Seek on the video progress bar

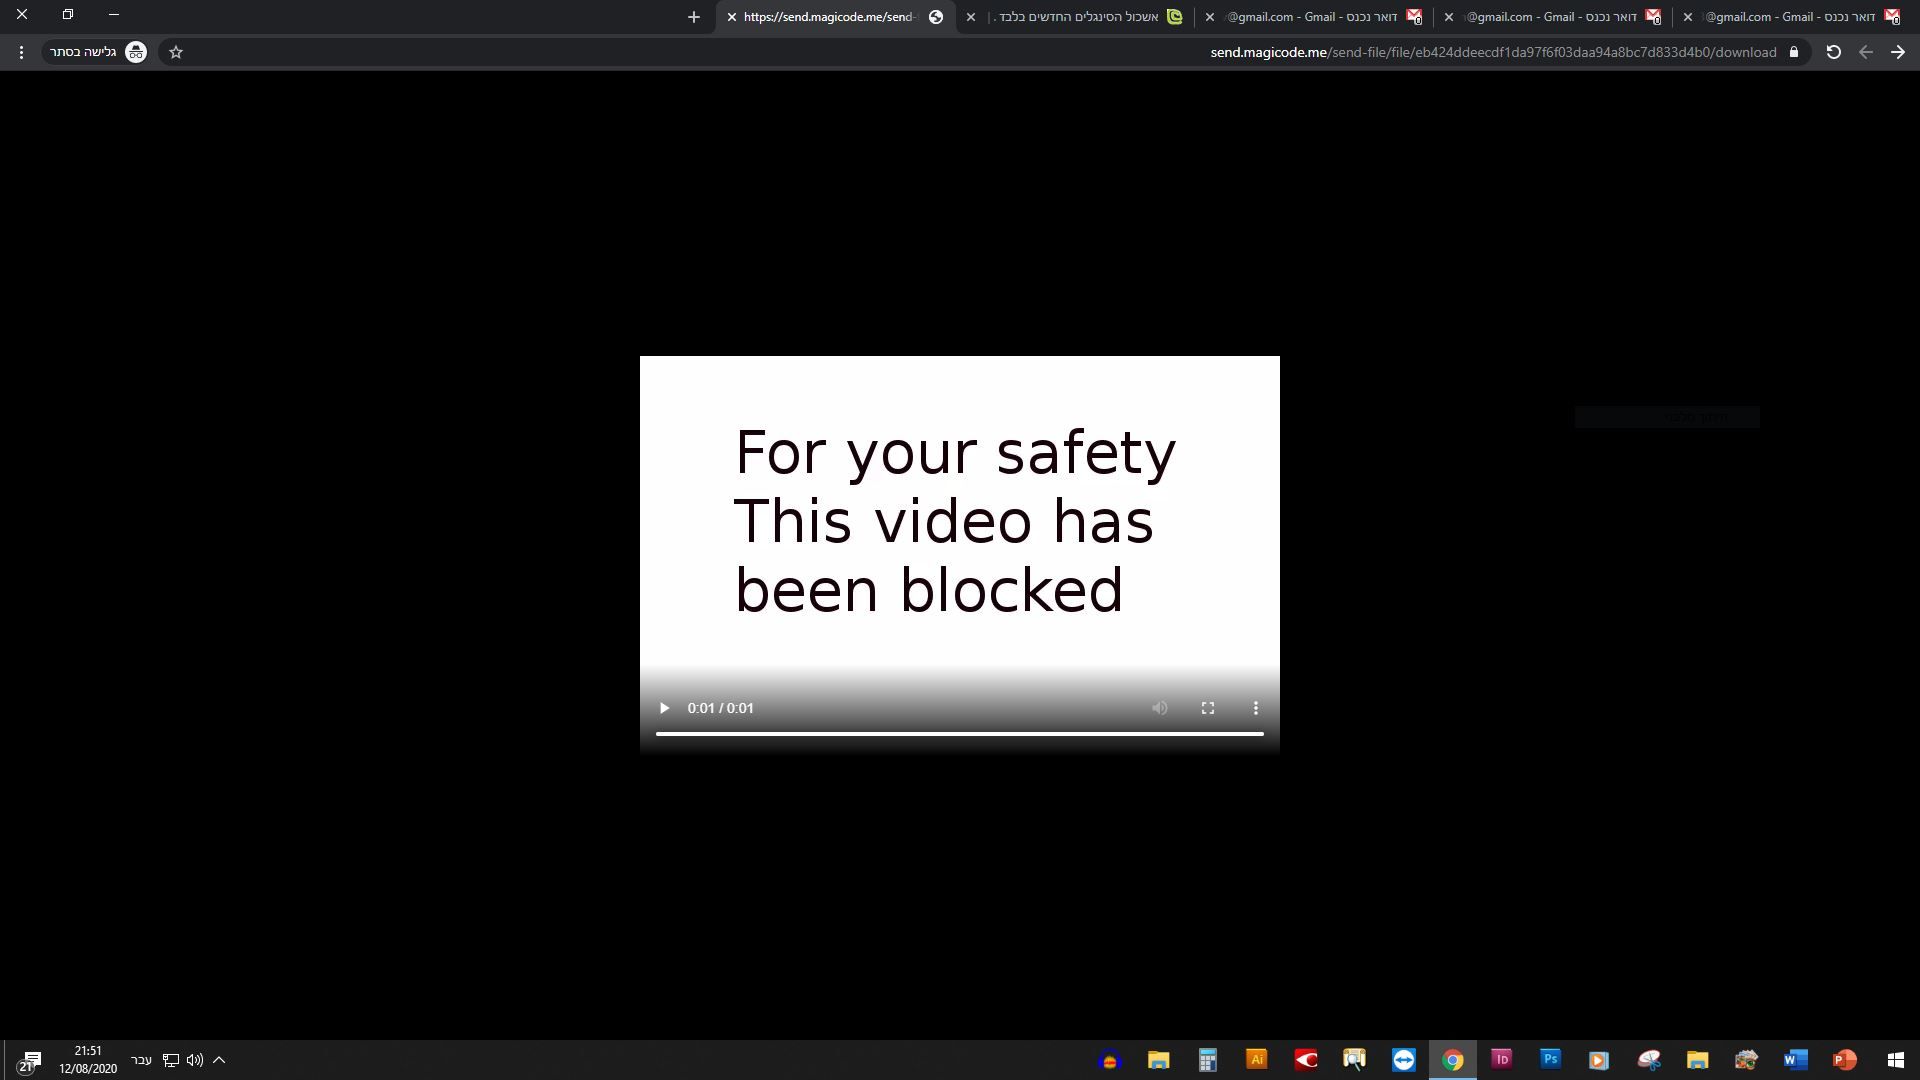(959, 734)
